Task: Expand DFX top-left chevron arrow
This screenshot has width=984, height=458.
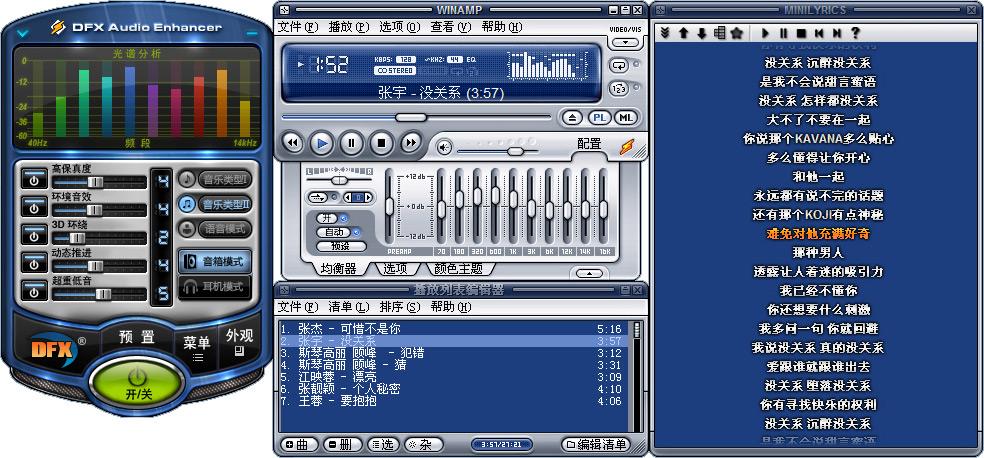Action: 23,32
